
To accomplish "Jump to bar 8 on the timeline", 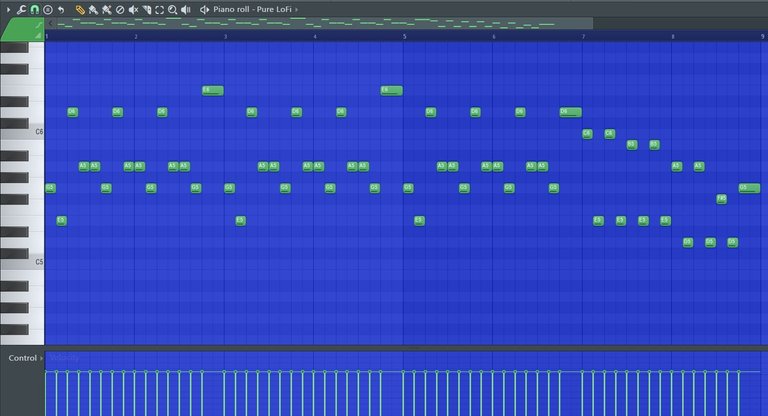I will pos(673,37).
